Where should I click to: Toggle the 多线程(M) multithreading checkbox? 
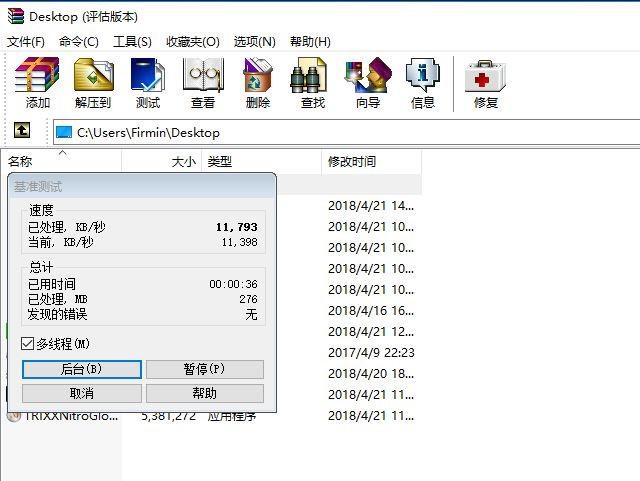27,344
